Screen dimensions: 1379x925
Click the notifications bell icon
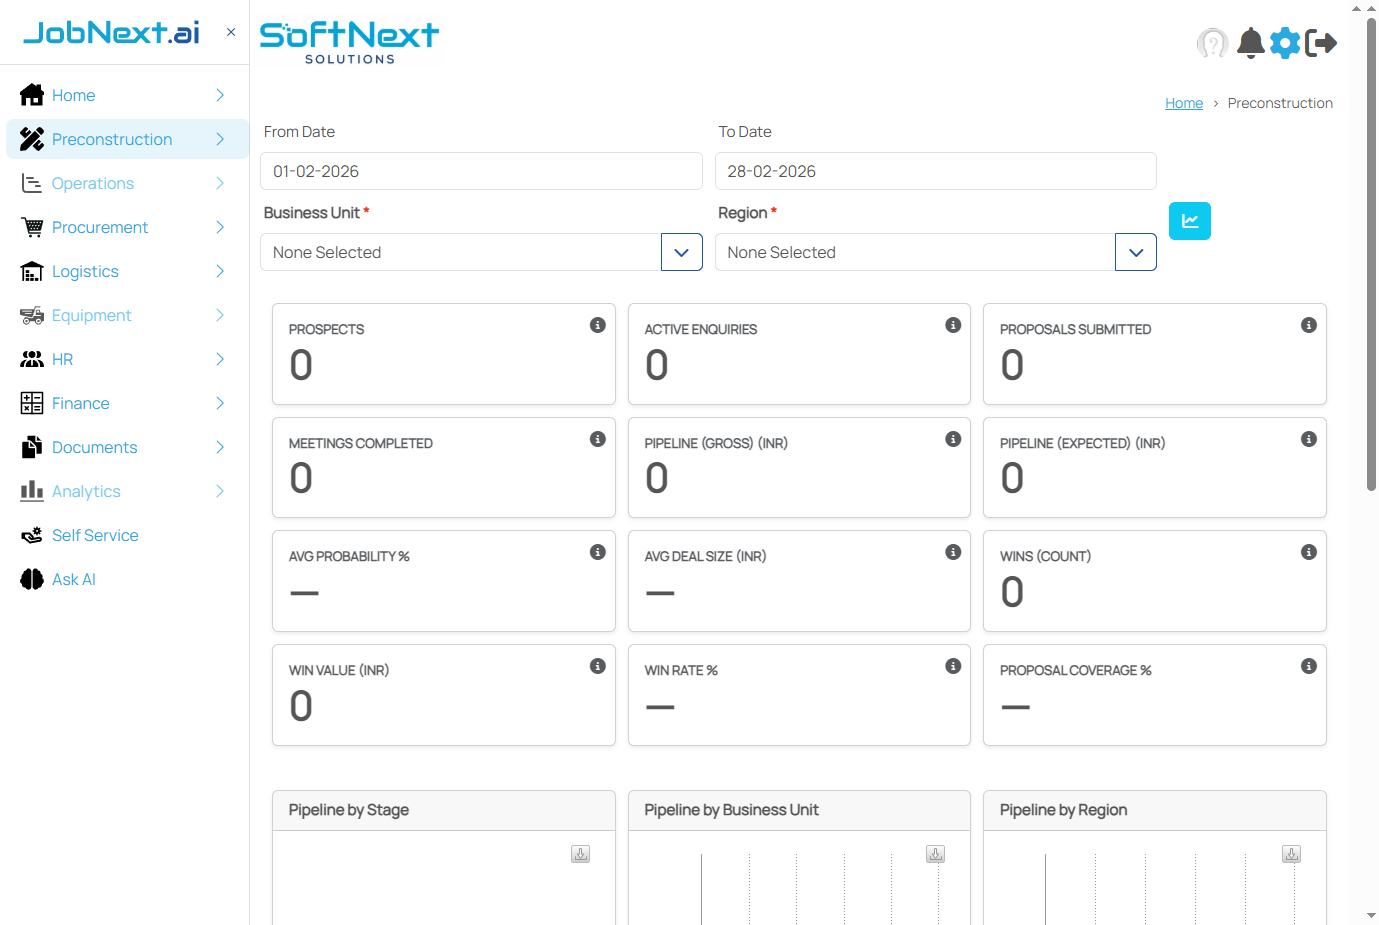click(1249, 43)
